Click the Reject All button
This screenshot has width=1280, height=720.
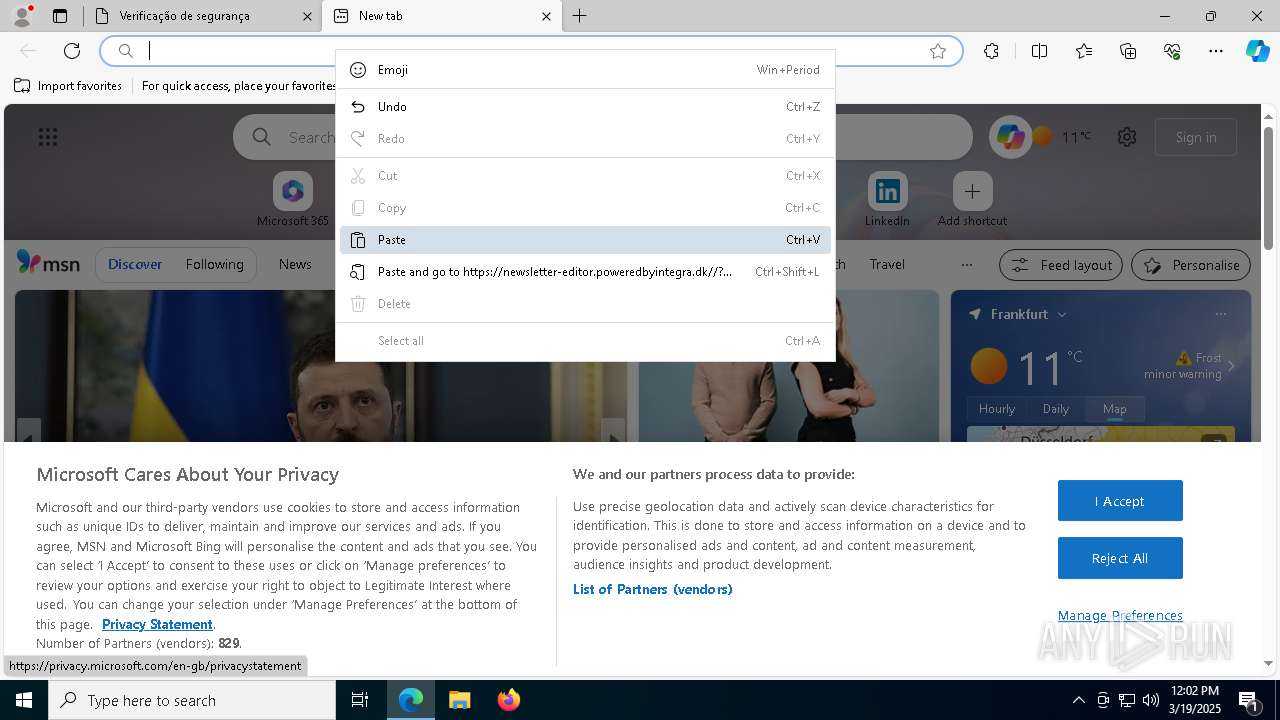tap(1120, 558)
